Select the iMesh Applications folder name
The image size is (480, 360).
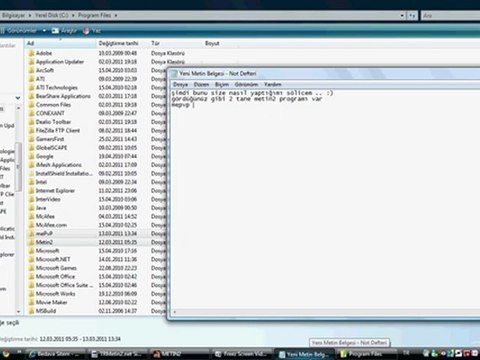click(59, 165)
